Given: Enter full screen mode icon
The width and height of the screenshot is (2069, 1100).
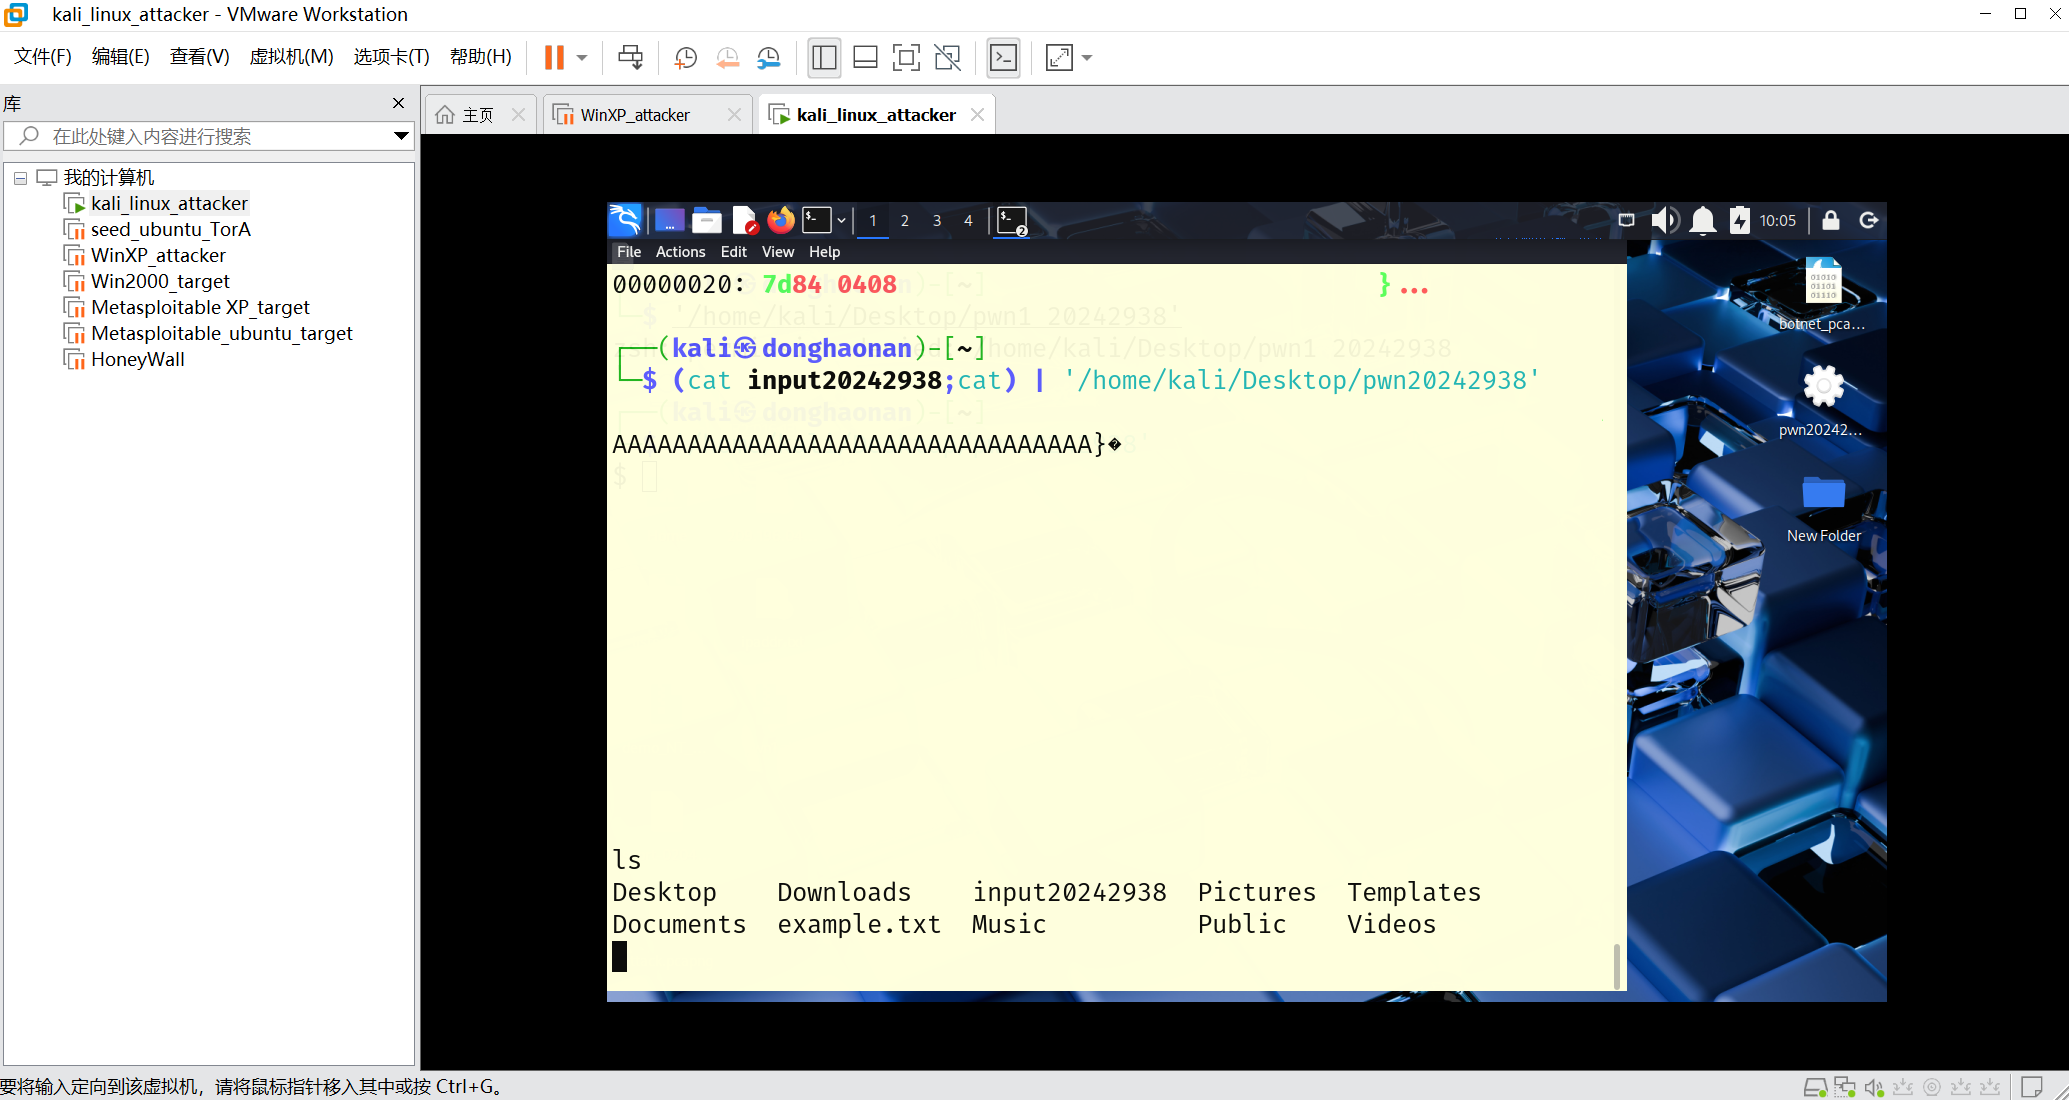Looking at the screenshot, I should coord(906,58).
